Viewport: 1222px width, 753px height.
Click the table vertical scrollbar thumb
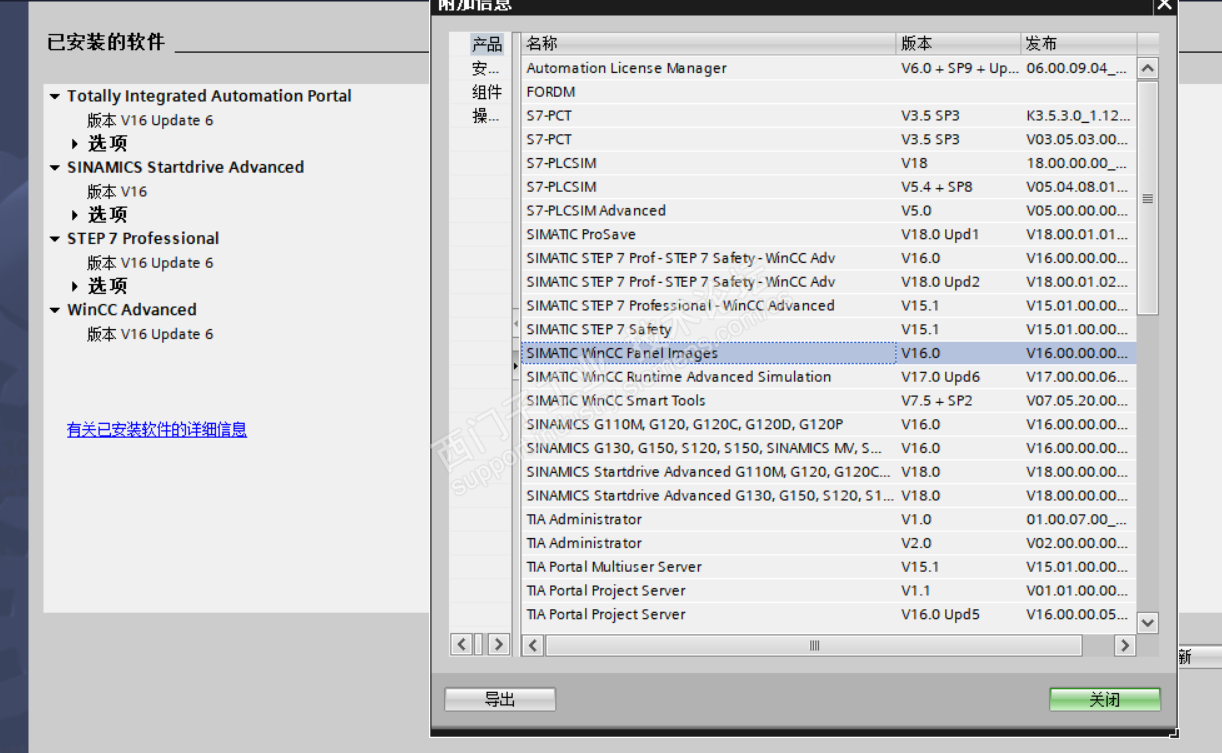[1147, 198]
